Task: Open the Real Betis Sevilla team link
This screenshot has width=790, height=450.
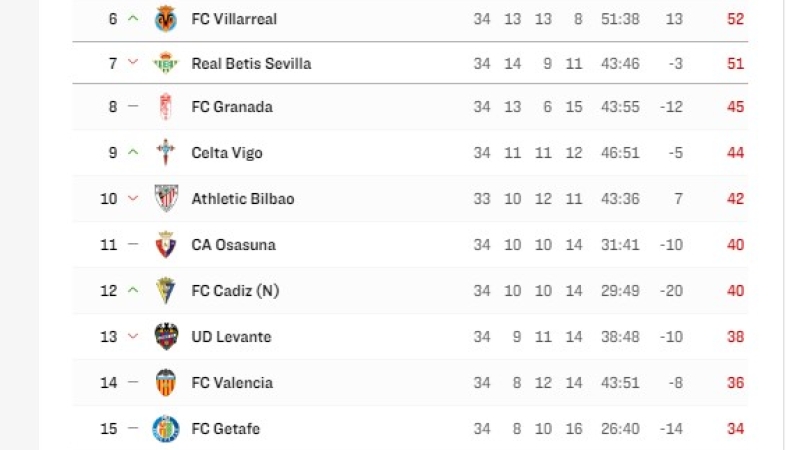Action: click(x=251, y=64)
